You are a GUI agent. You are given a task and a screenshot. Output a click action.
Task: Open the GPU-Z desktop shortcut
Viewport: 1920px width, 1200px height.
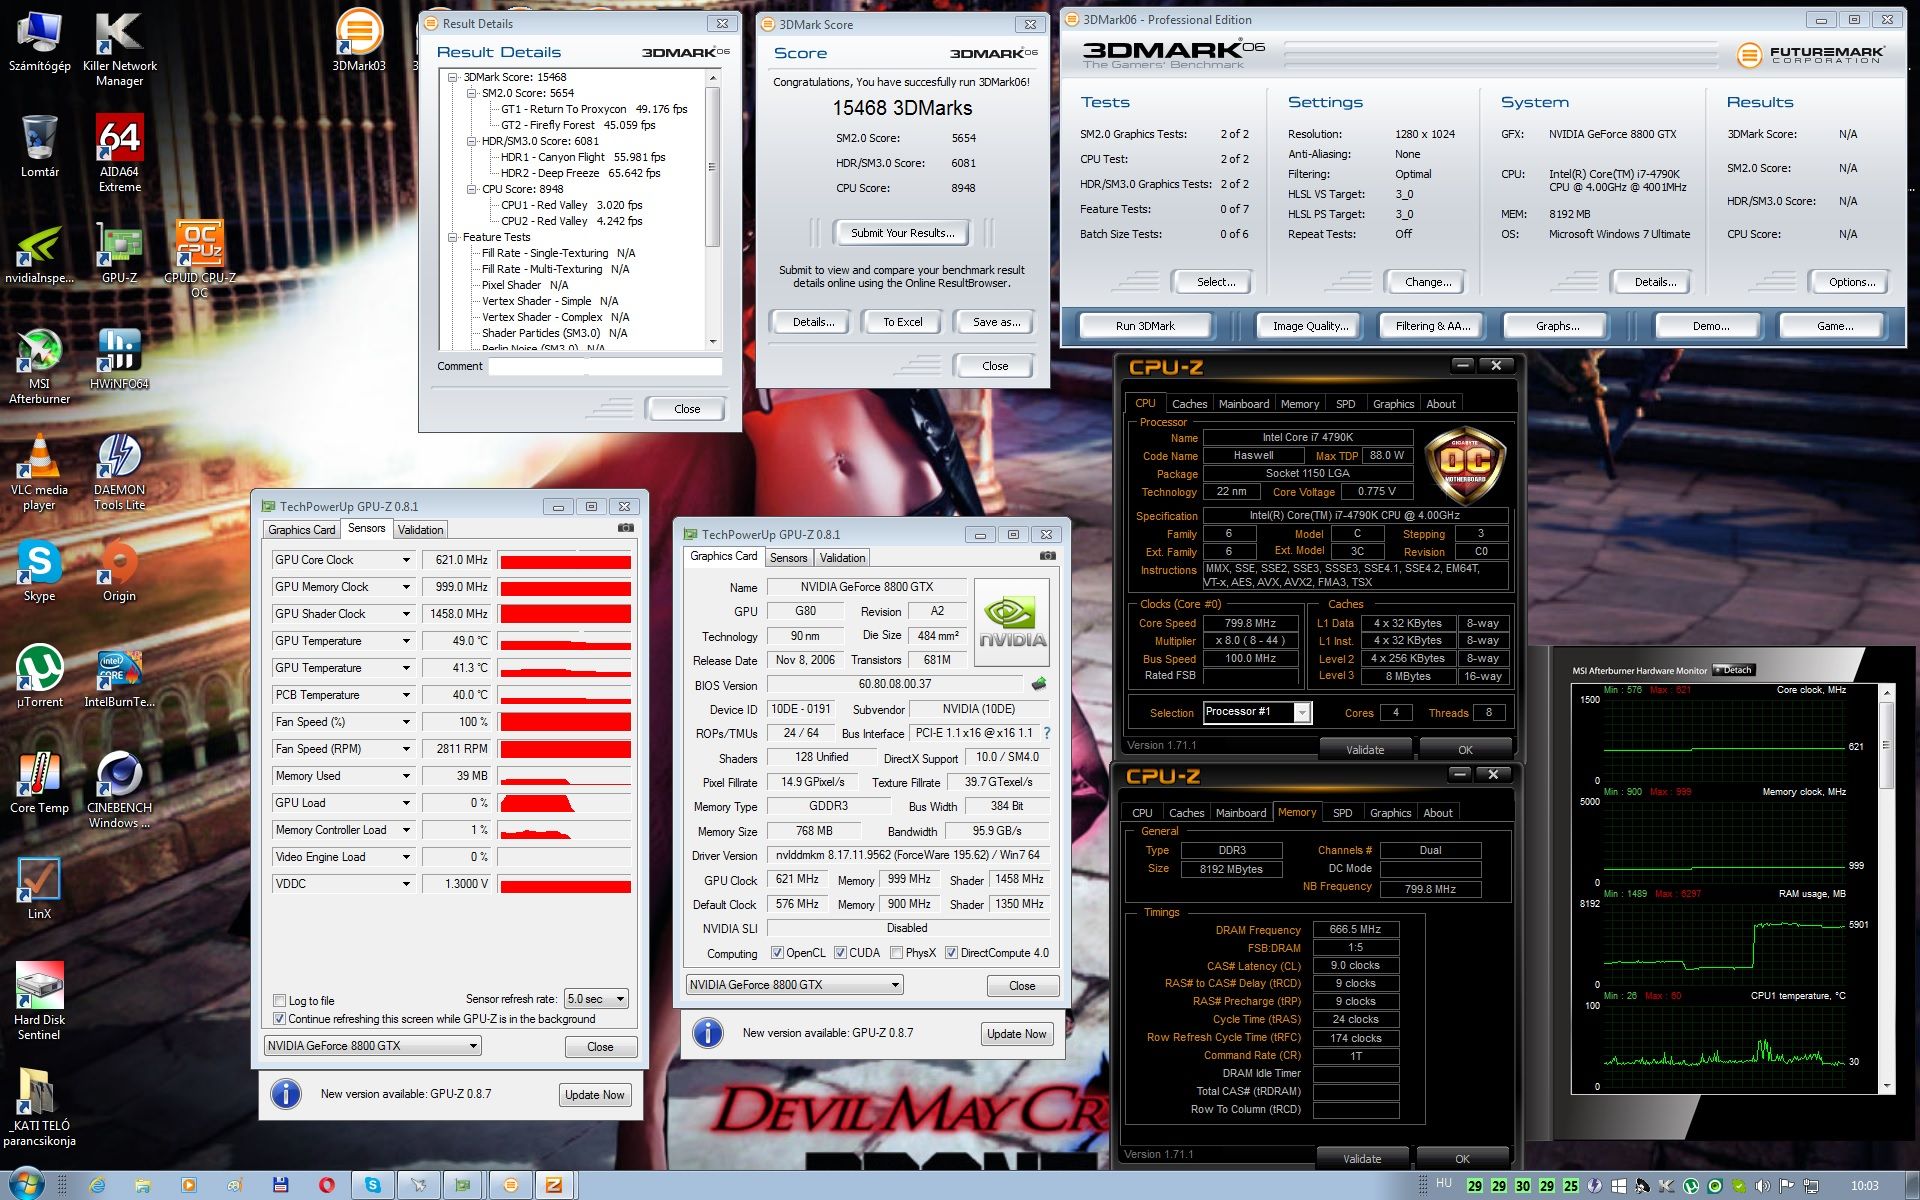(119, 255)
